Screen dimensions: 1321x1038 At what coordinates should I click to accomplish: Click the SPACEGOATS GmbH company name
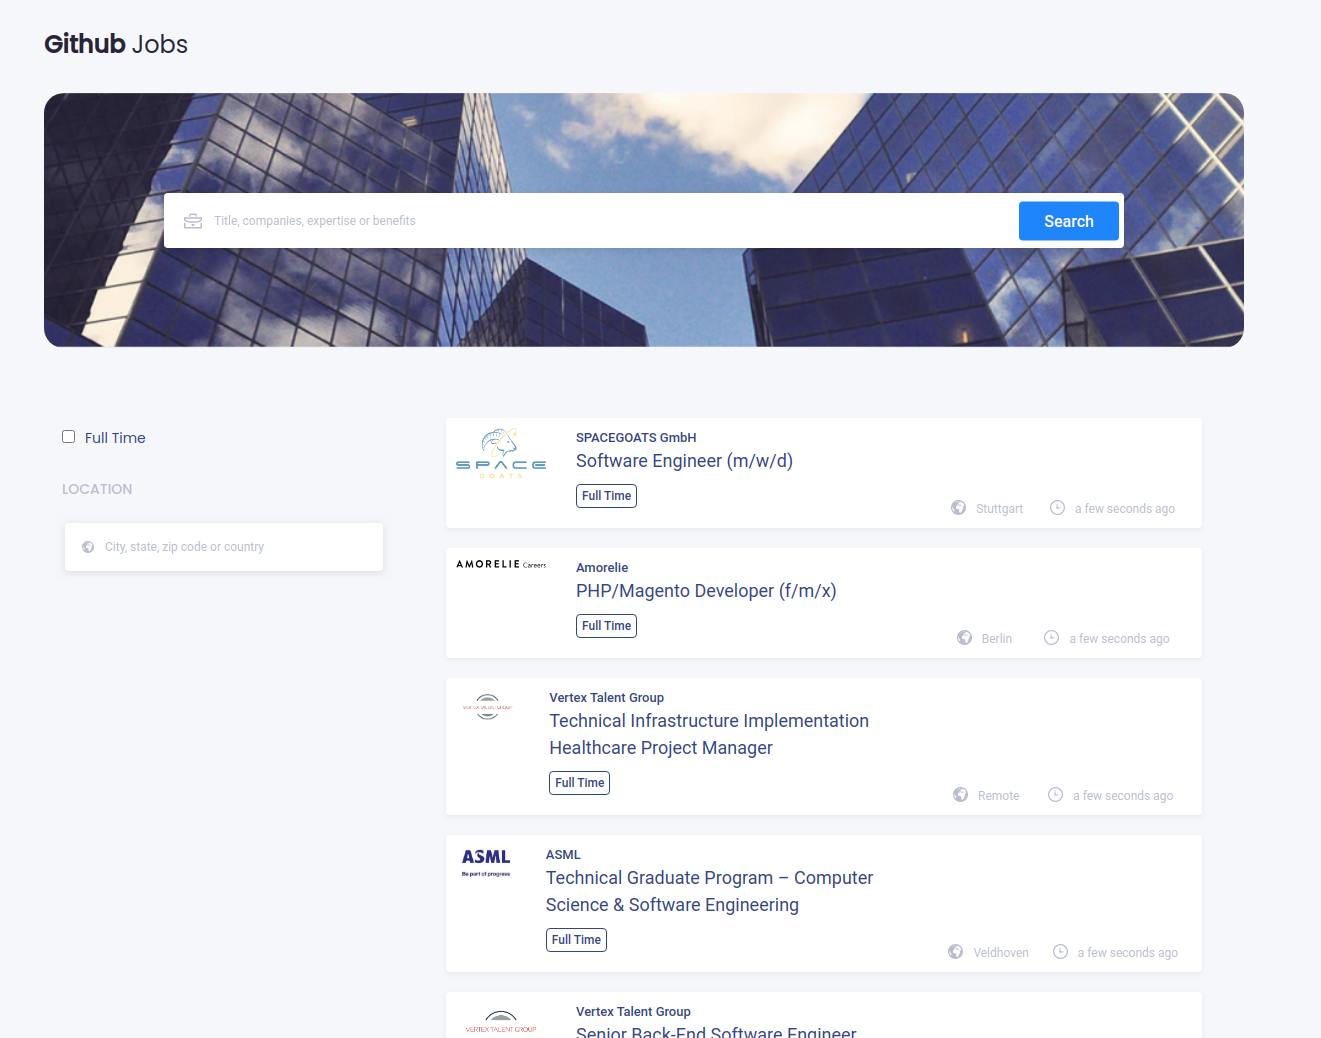click(x=636, y=438)
